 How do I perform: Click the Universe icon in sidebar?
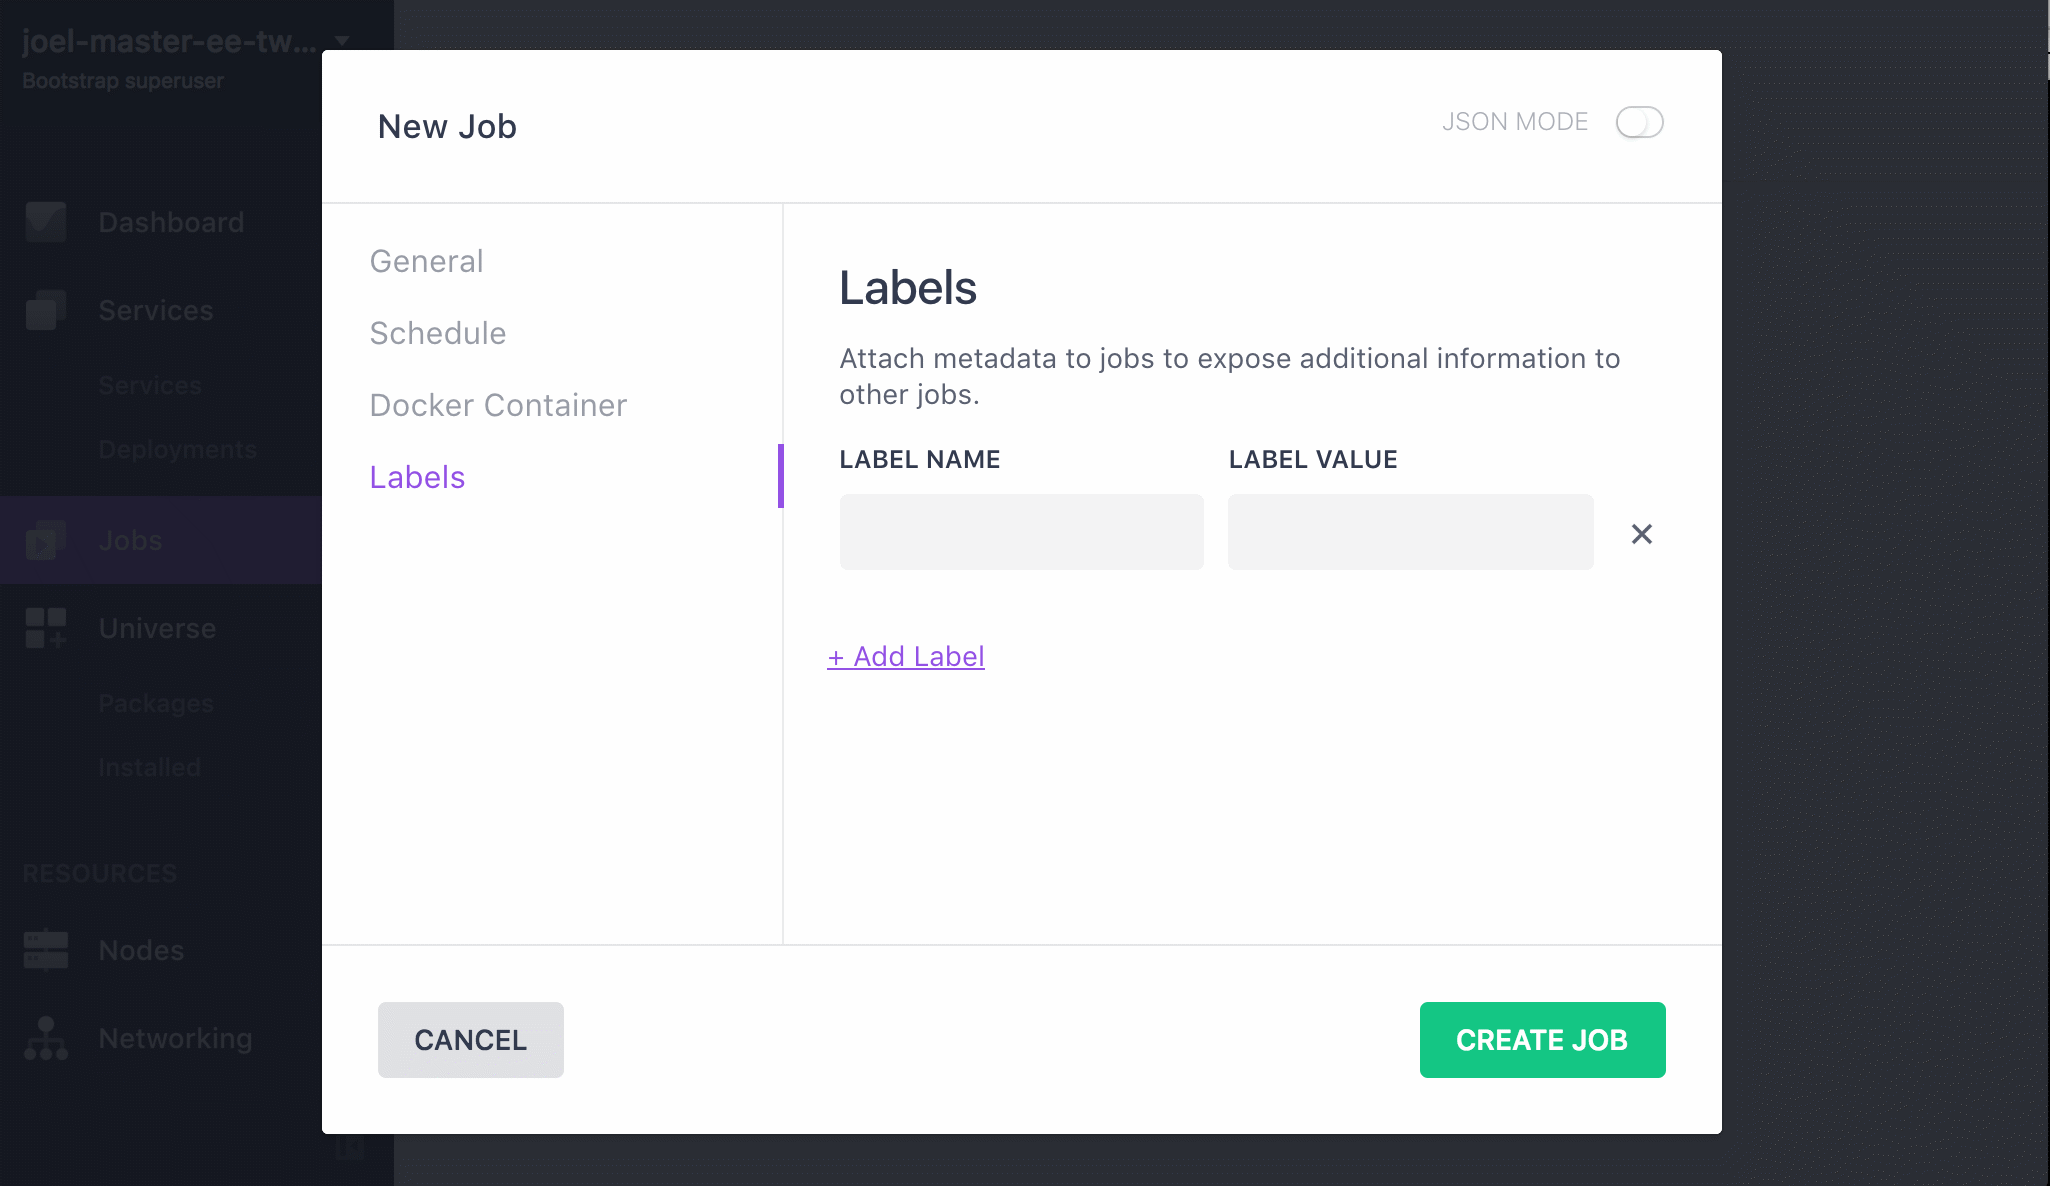44,628
